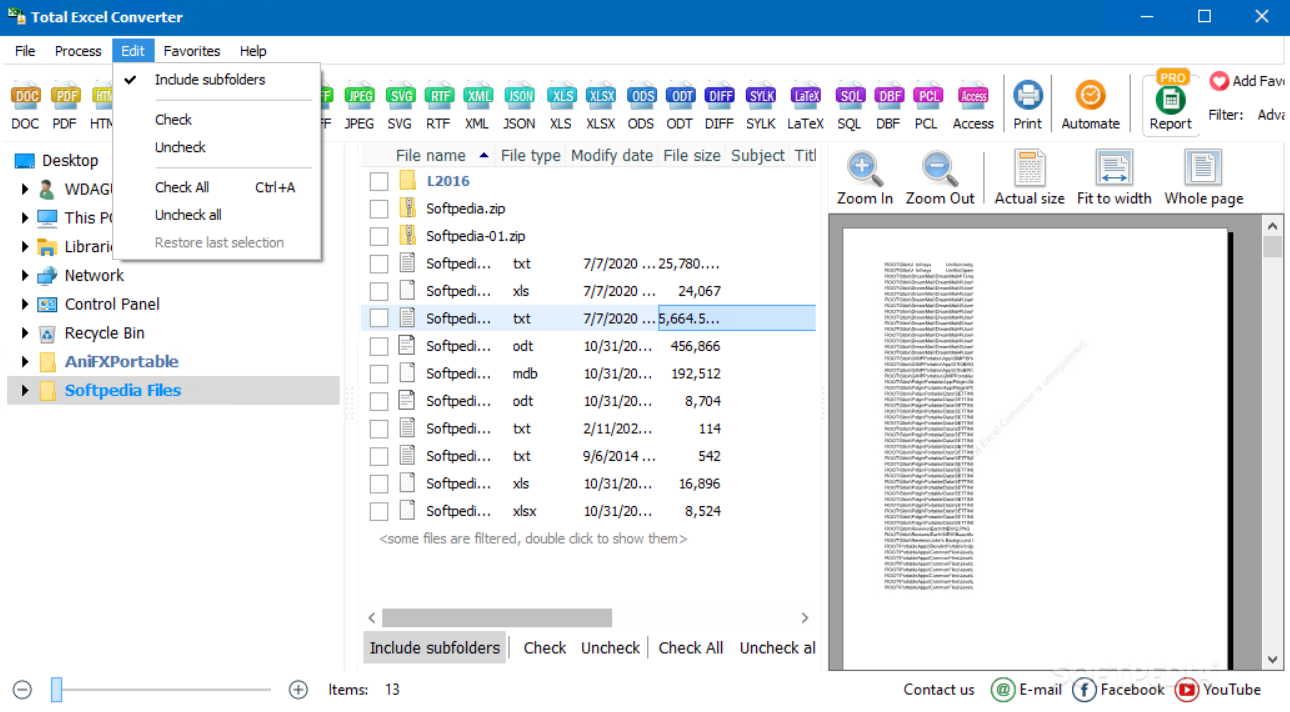Expand the Control Panel node
The height and width of the screenshot is (712, 1290).
pyautogui.click(x=25, y=304)
